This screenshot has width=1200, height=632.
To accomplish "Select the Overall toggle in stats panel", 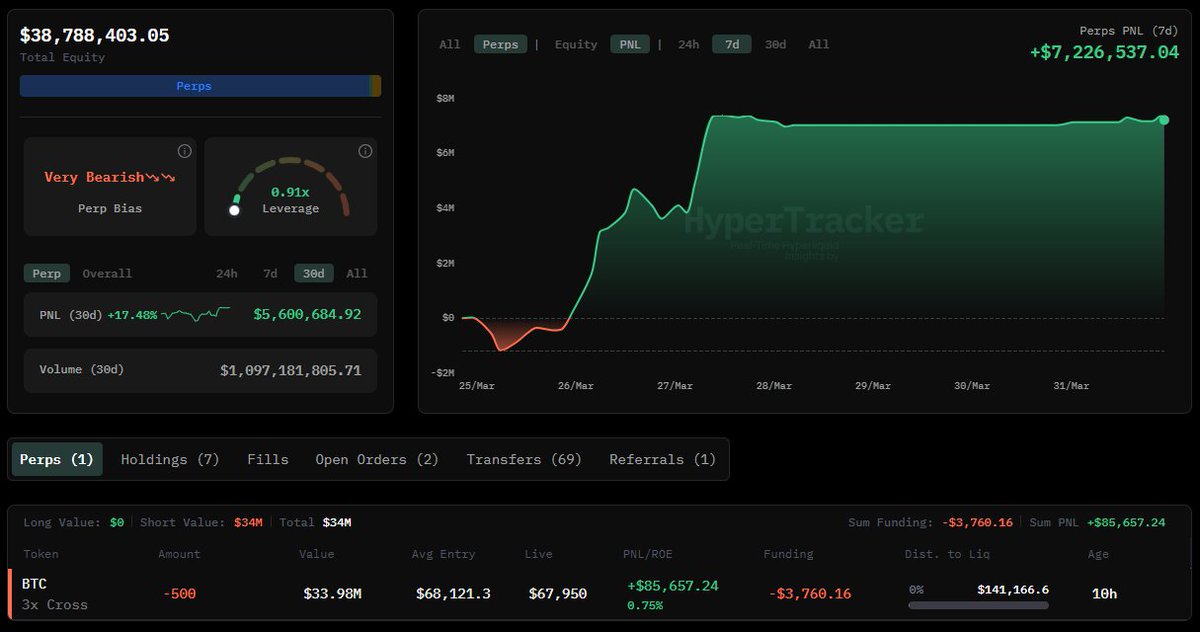I will [107, 273].
